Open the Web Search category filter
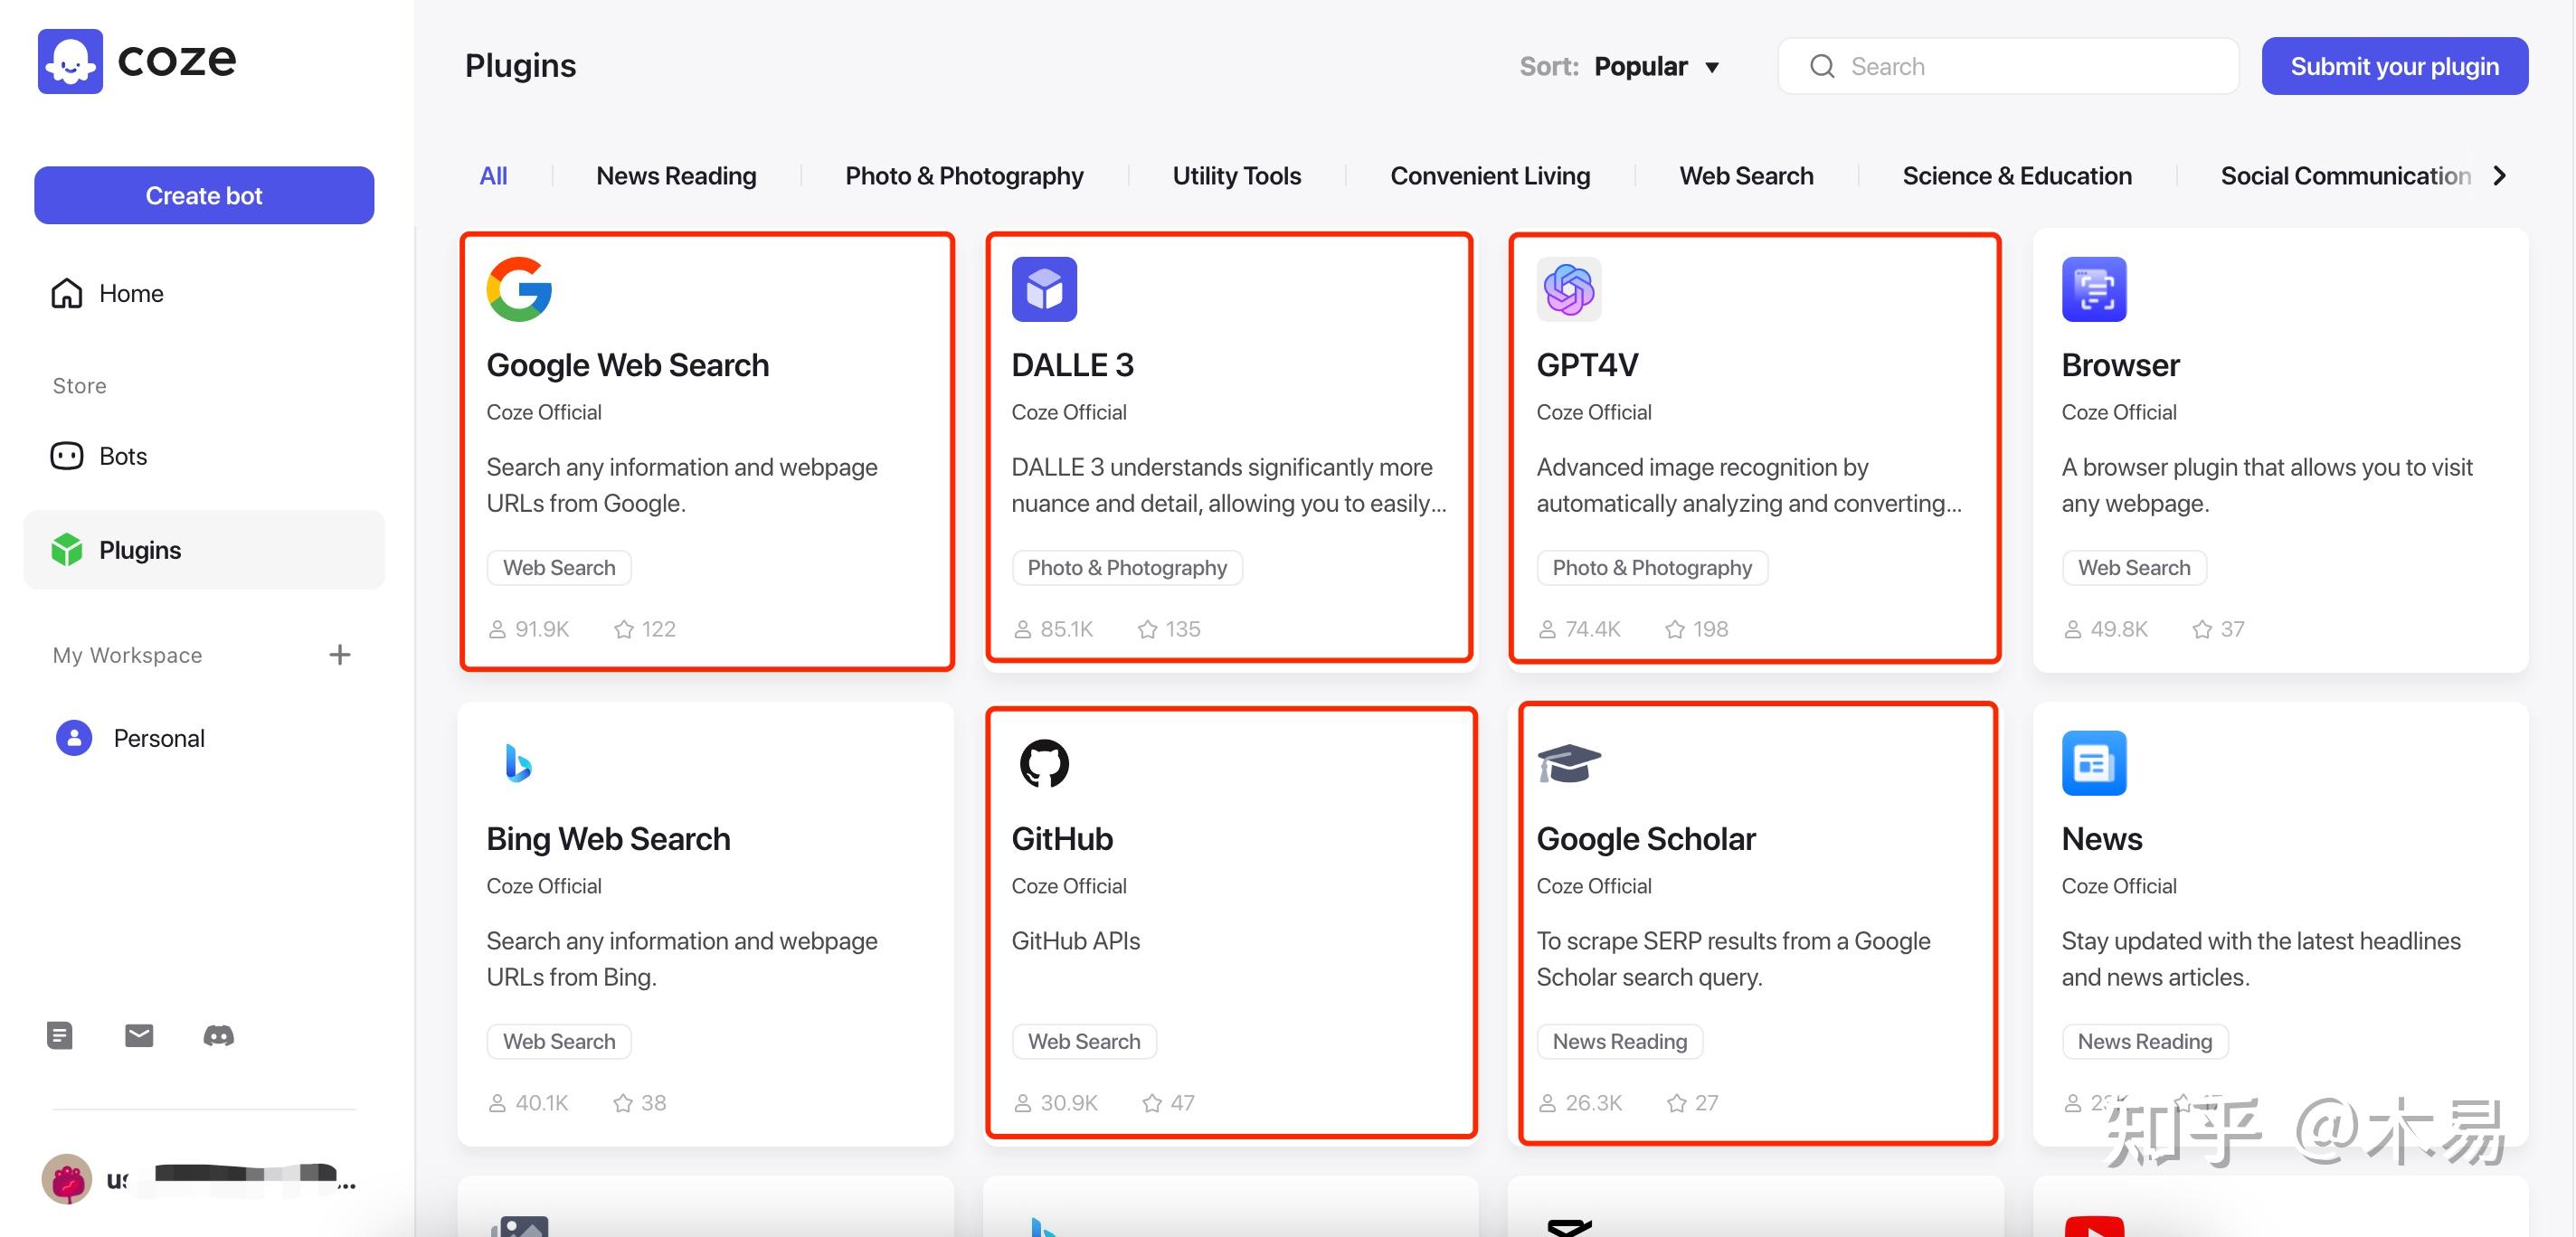2576x1237 pixels. [x=1745, y=175]
